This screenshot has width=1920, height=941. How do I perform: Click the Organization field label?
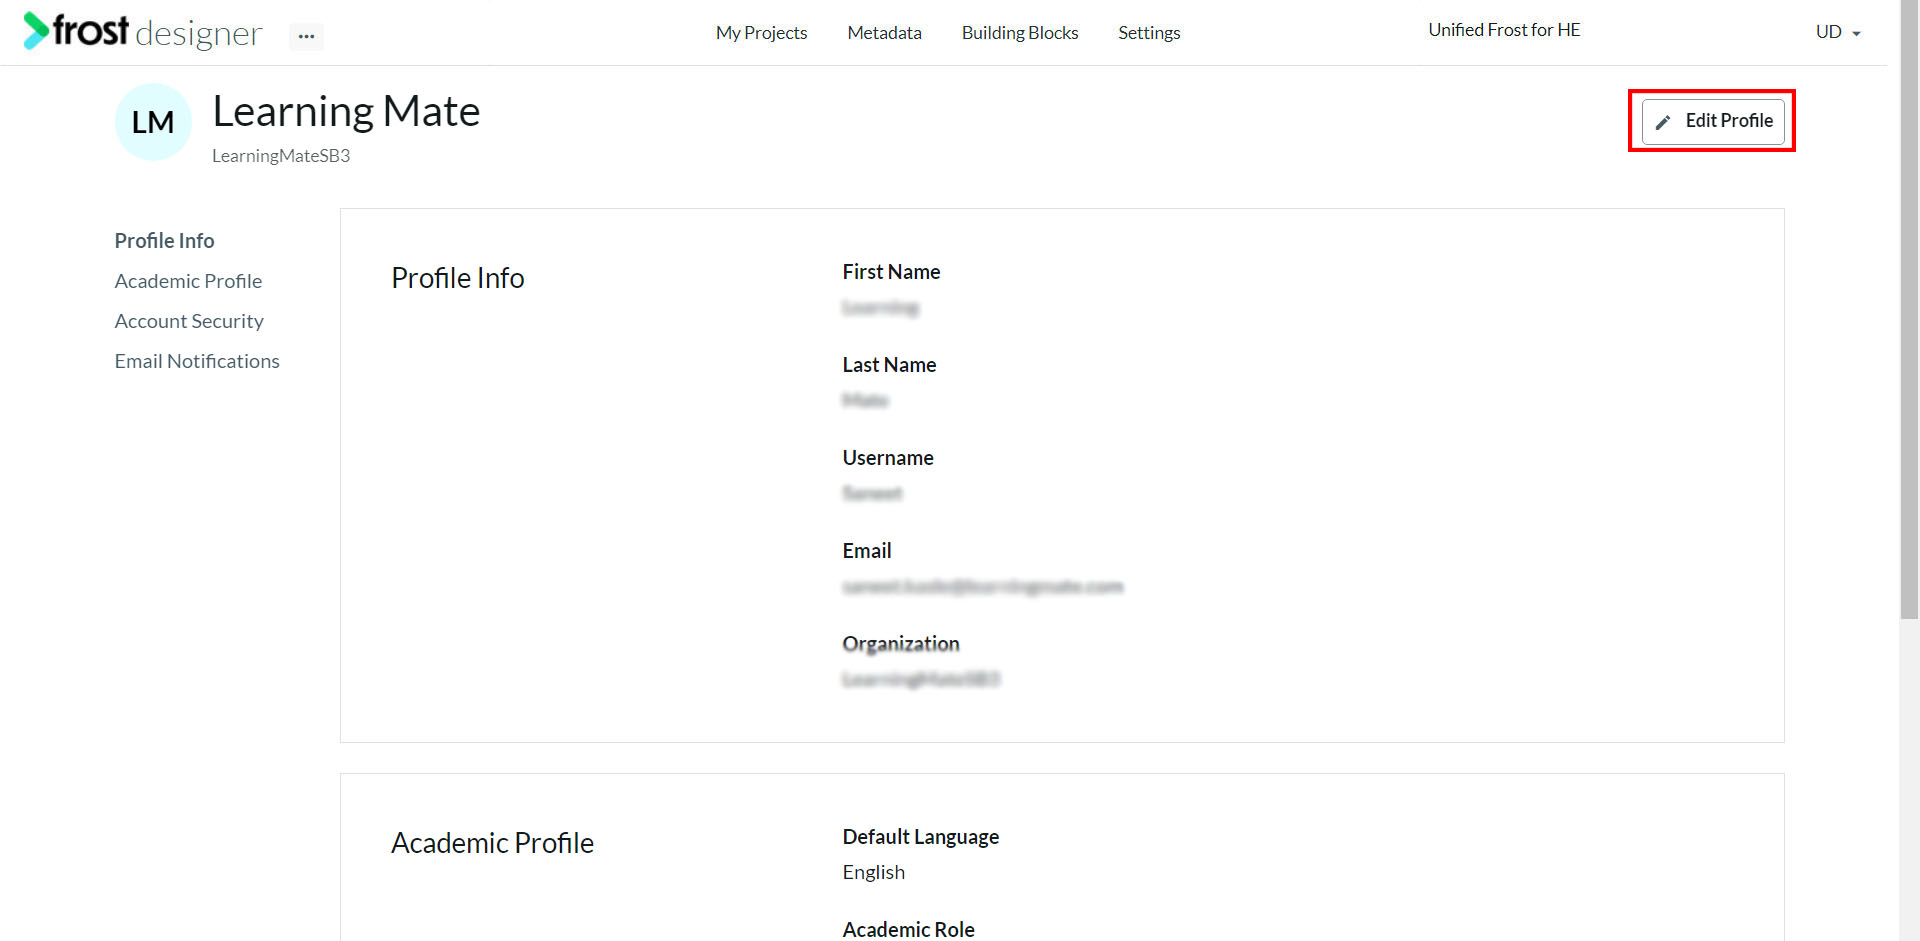pos(901,644)
